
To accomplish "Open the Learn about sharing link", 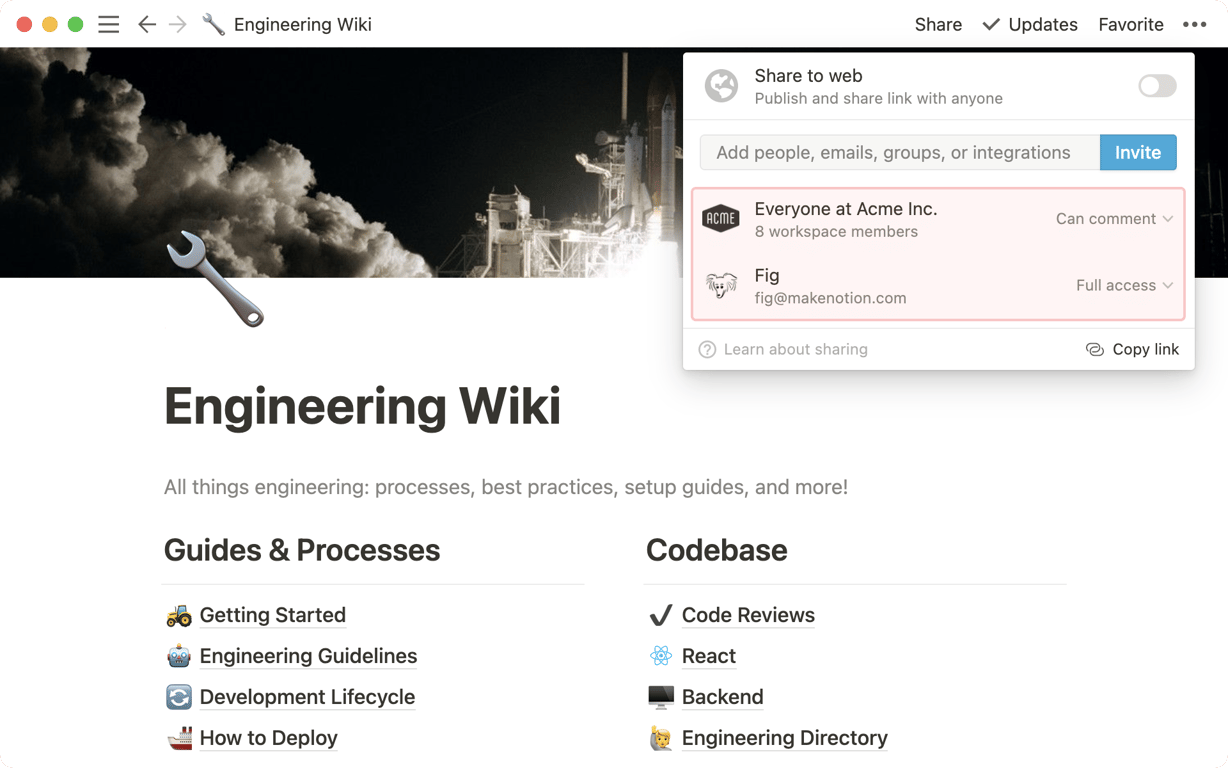I will tap(795, 350).
